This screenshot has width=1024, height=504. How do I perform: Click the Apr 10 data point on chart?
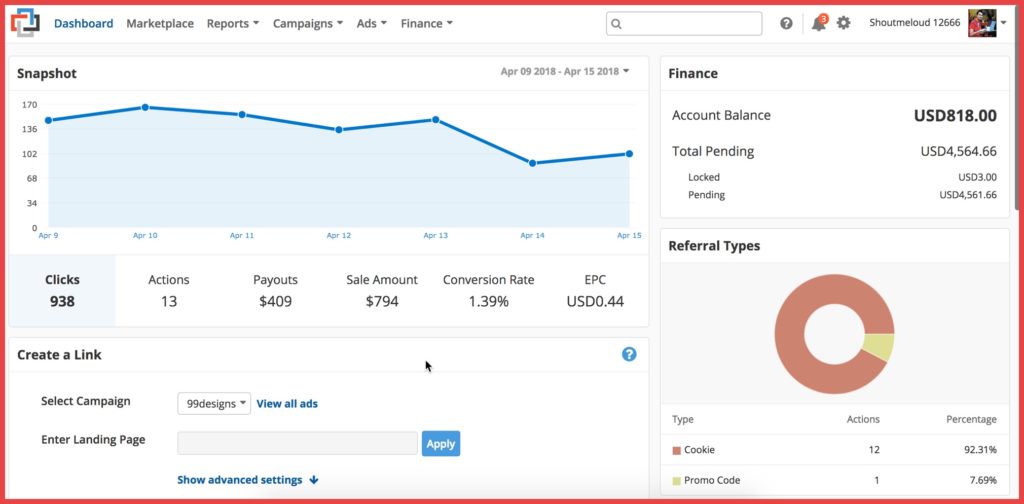[145, 107]
